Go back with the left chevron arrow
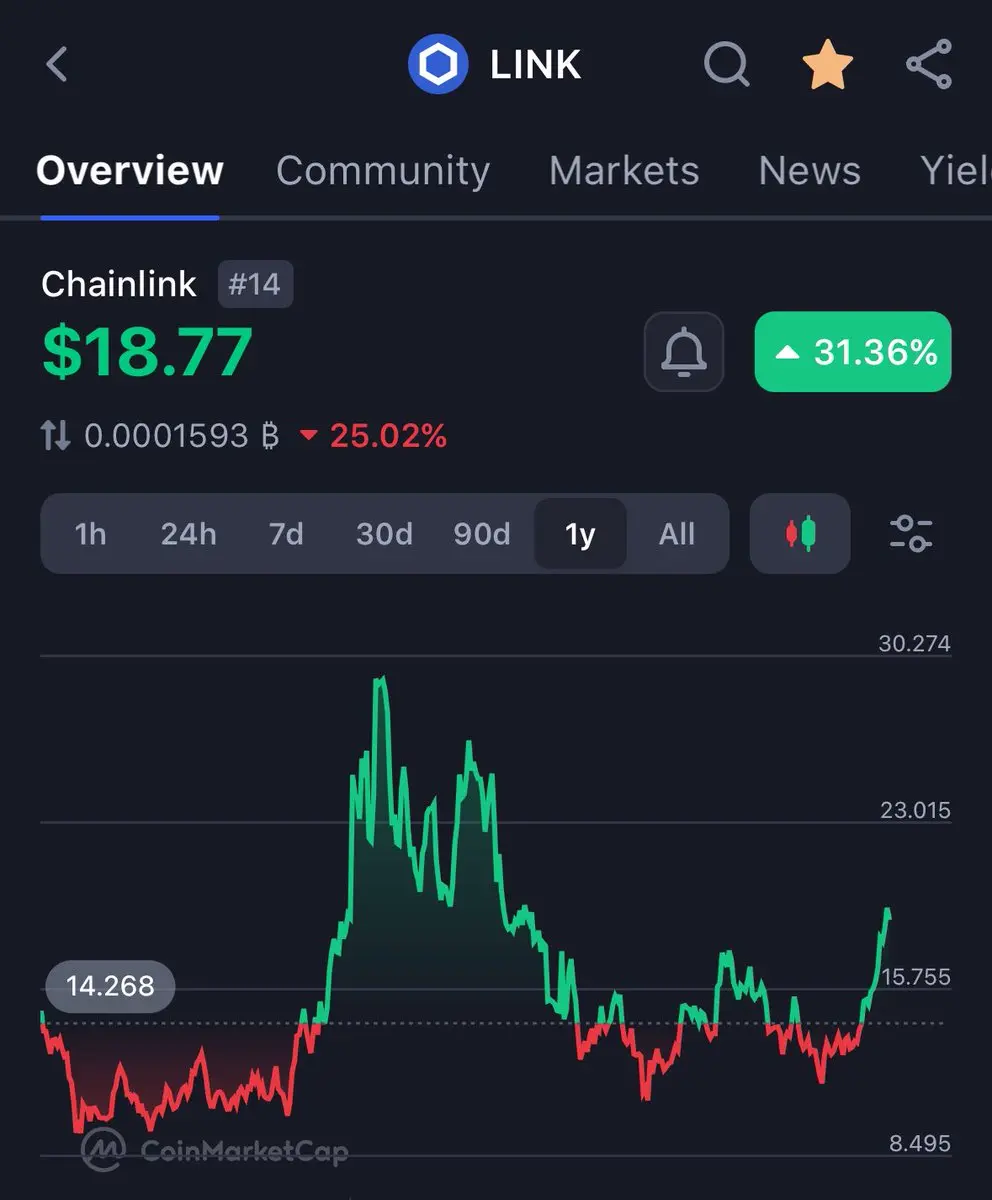The height and width of the screenshot is (1200, 992). 57,66
